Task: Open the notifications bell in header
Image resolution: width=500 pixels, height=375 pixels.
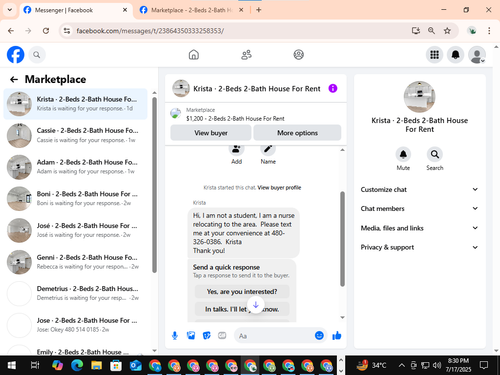Action: [x=455, y=55]
